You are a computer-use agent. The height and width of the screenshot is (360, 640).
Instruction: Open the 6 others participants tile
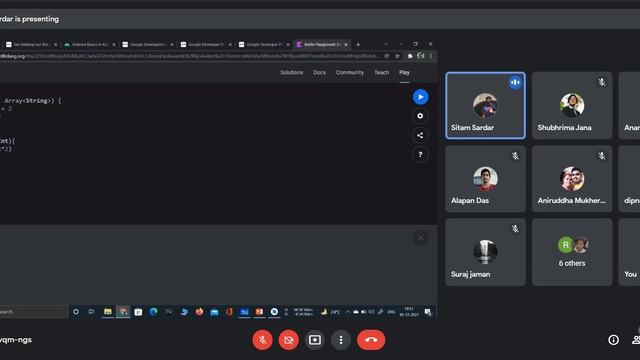tap(572, 252)
